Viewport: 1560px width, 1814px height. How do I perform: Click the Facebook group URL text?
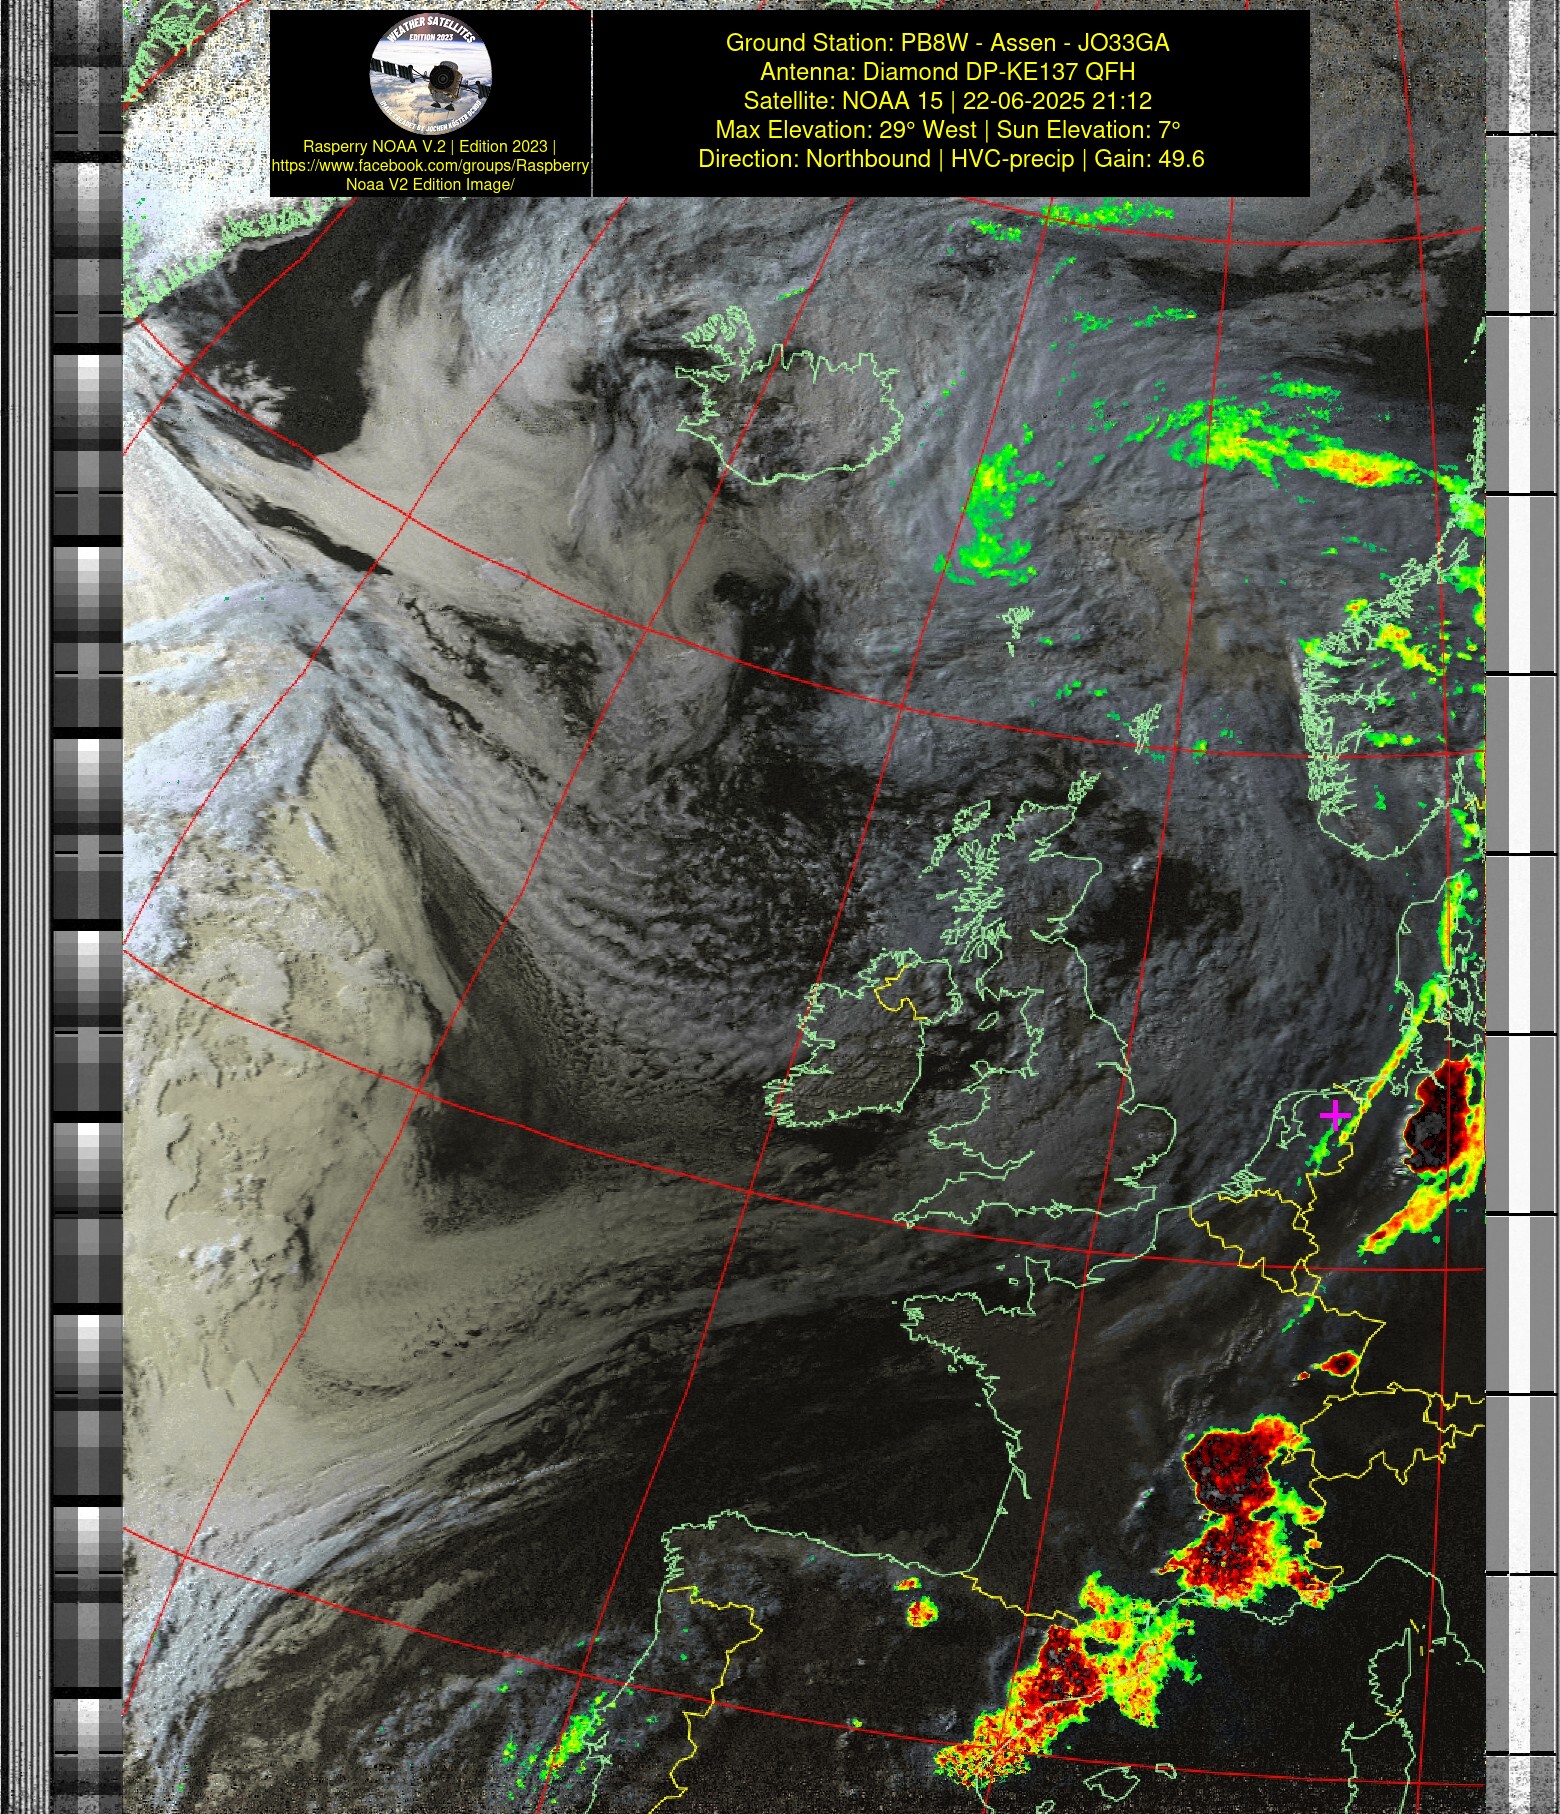(x=430, y=165)
